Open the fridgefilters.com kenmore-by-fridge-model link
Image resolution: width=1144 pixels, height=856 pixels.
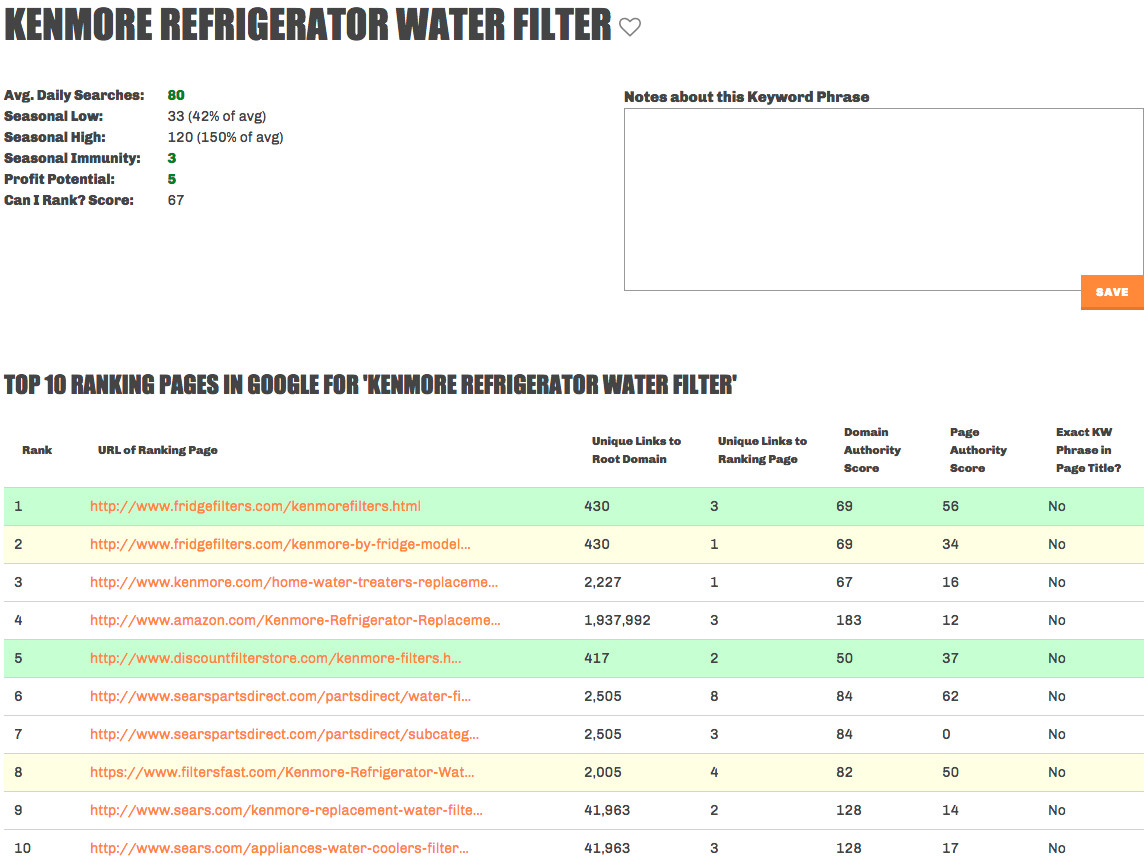point(280,544)
